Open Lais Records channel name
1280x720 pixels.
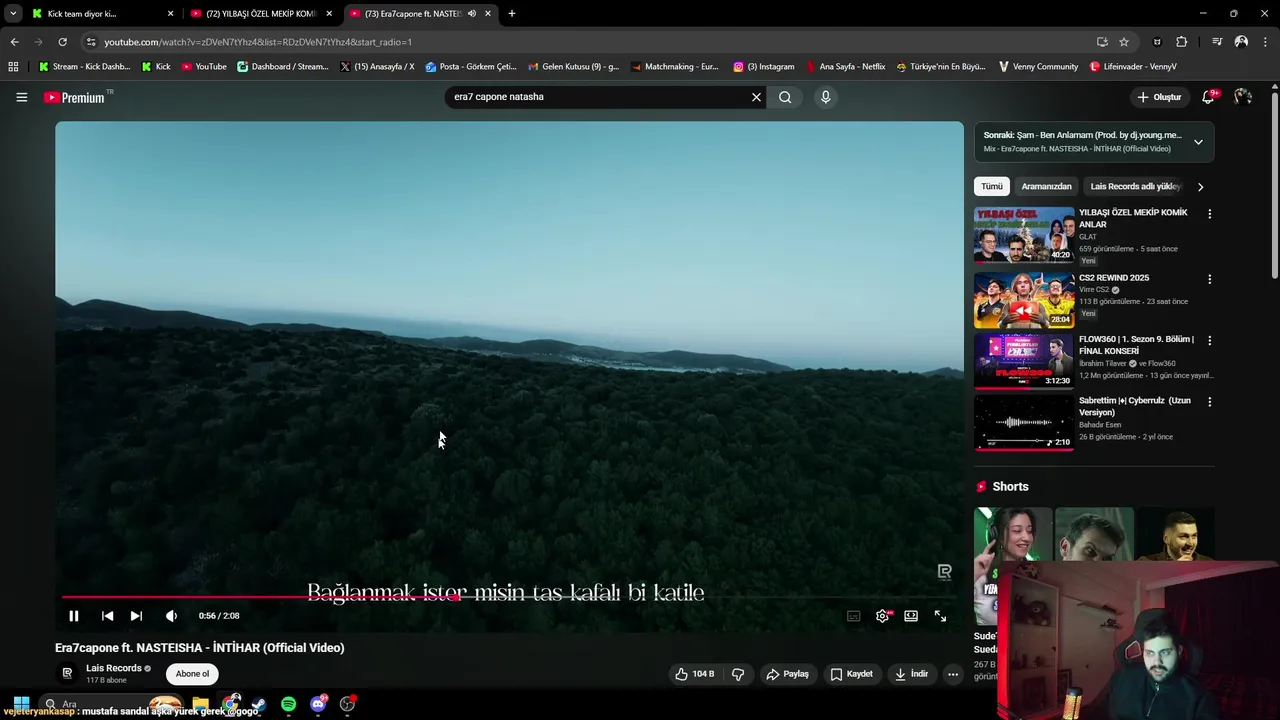[x=114, y=668]
